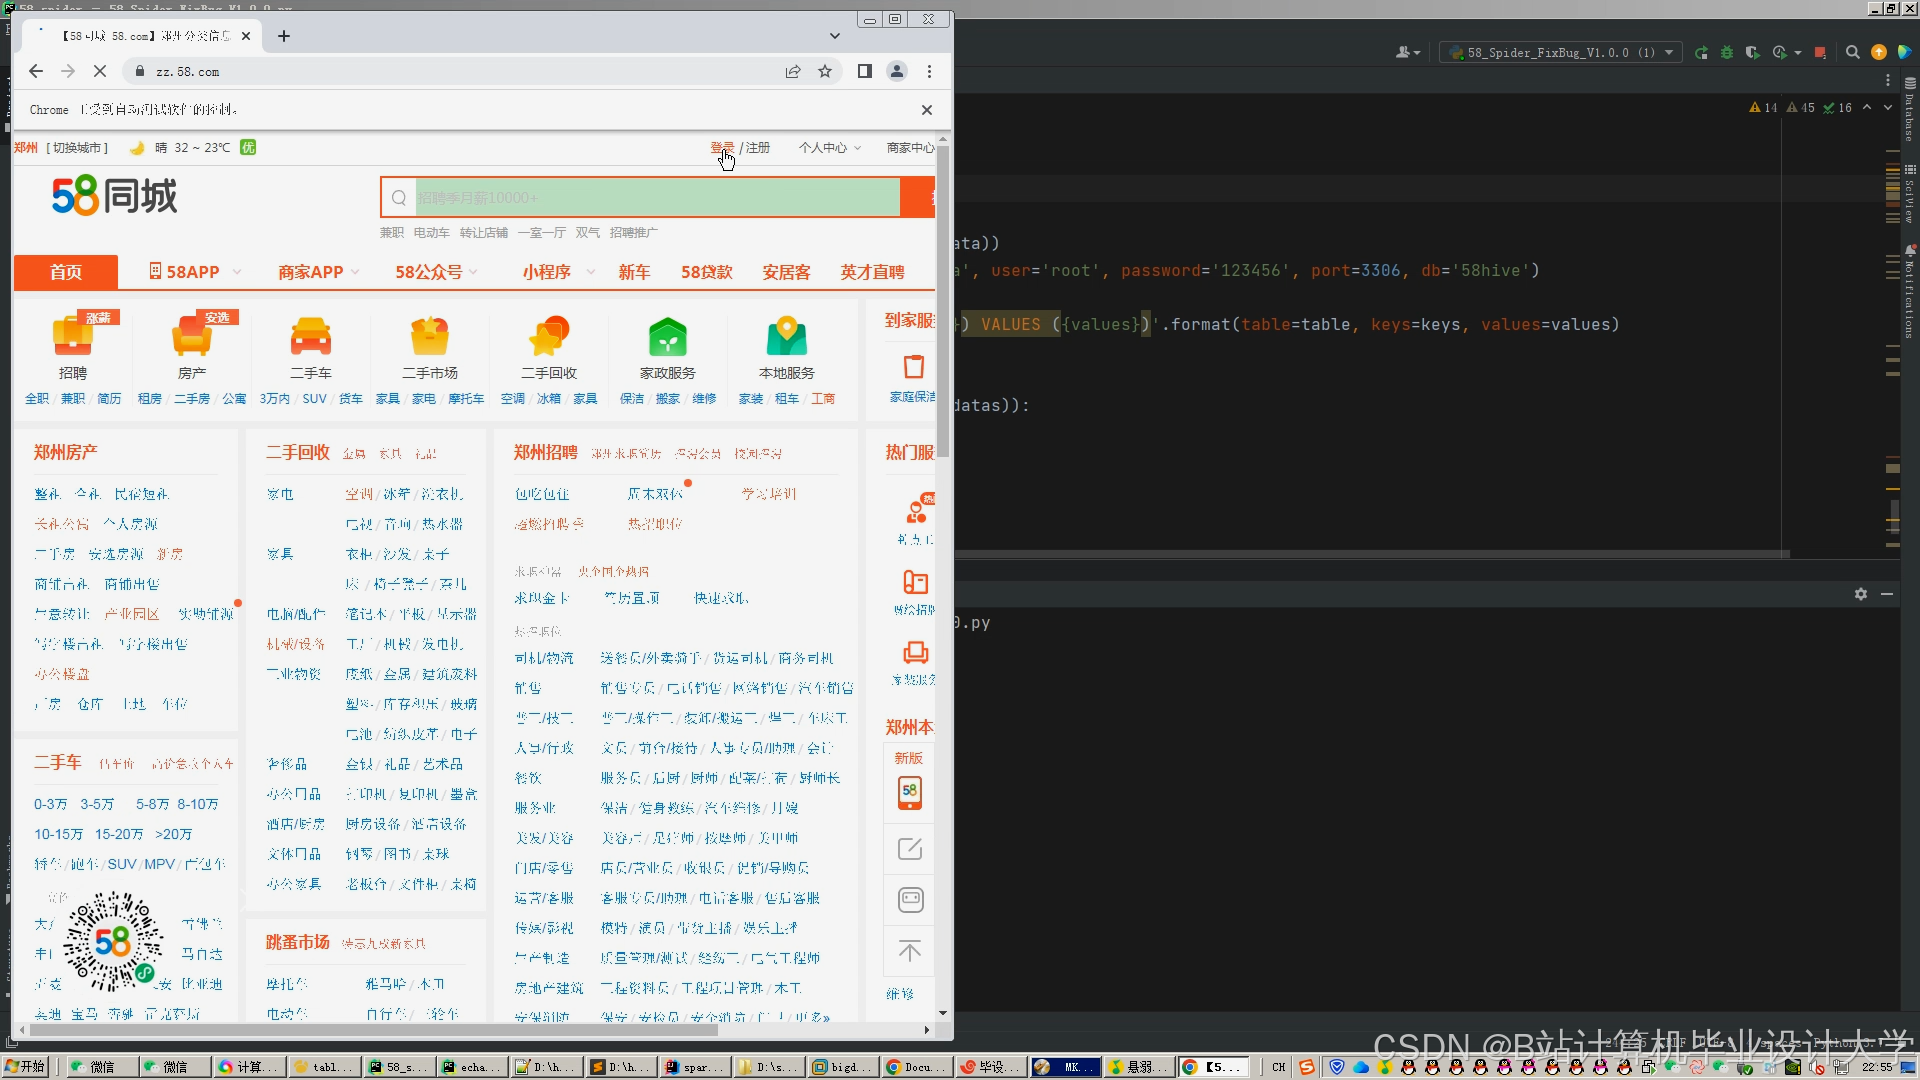Stop page loading in Chrome
The height and width of the screenshot is (1080, 1920).
[100, 72]
